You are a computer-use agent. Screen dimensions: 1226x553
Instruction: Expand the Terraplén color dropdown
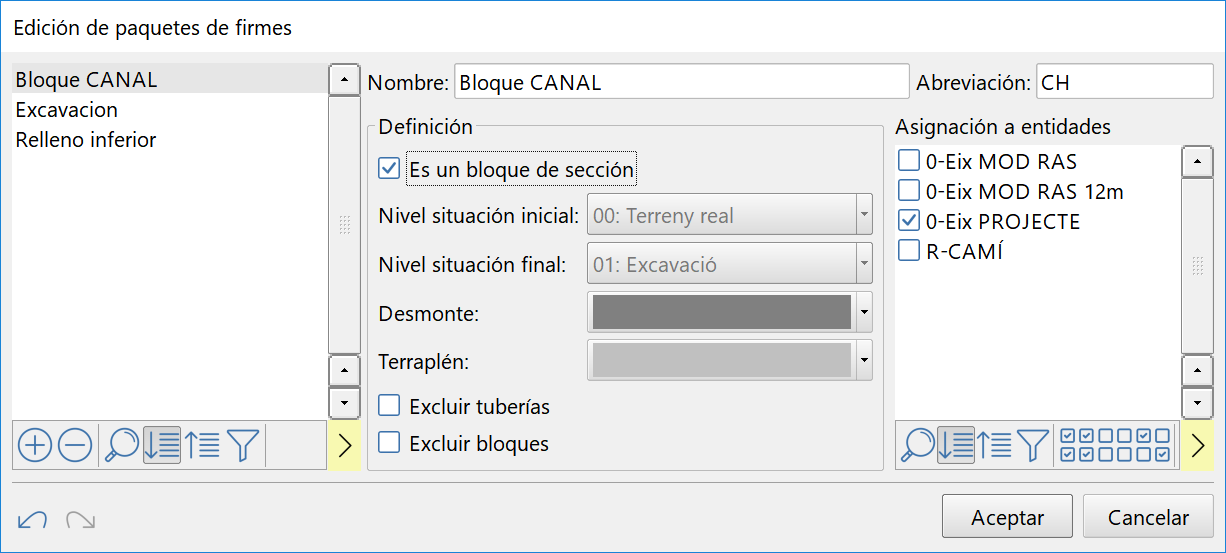pyautogui.click(x=864, y=360)
